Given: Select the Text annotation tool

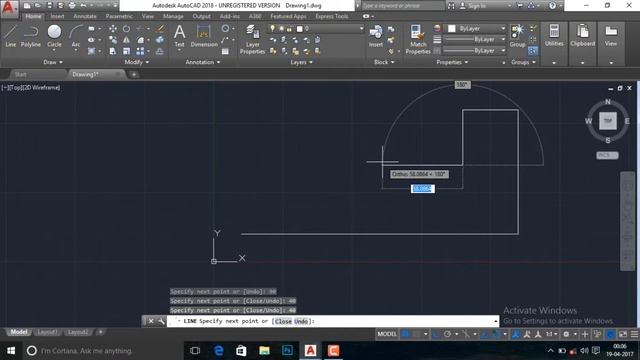Looking at the screenshot, I should (180, 36).
